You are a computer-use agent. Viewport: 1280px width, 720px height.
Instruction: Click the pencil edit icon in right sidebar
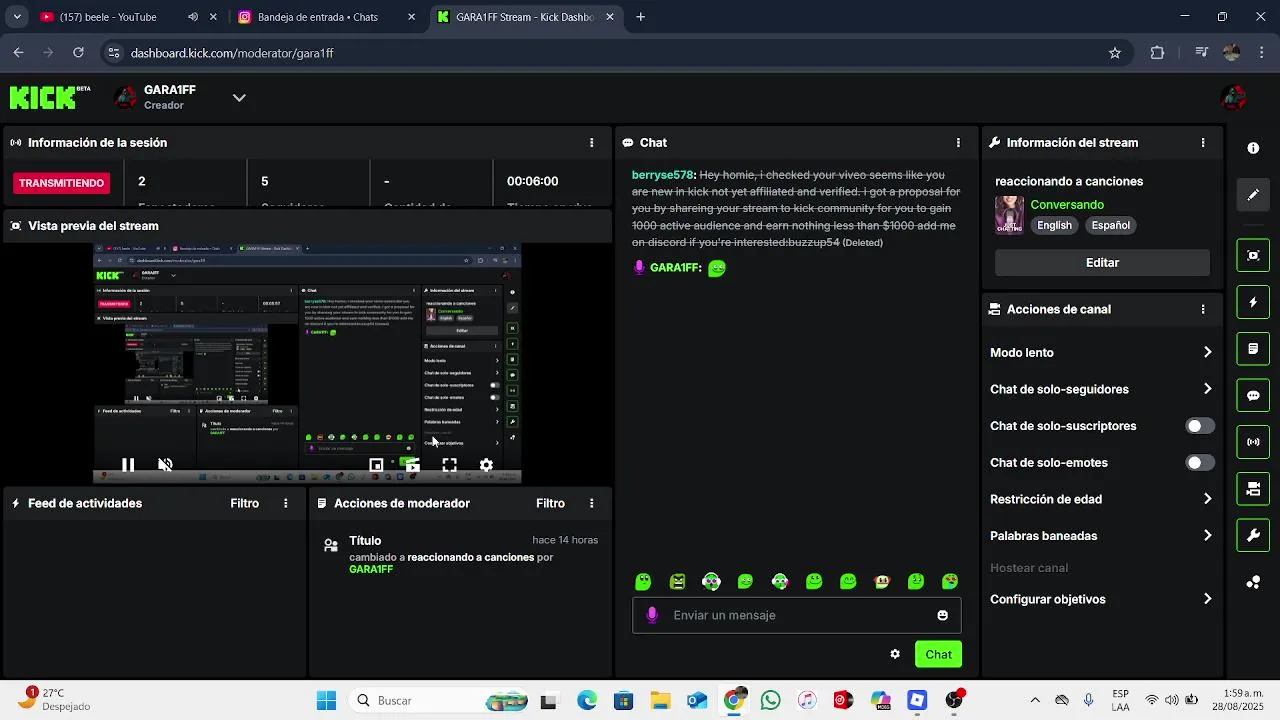coord(1253,195)
